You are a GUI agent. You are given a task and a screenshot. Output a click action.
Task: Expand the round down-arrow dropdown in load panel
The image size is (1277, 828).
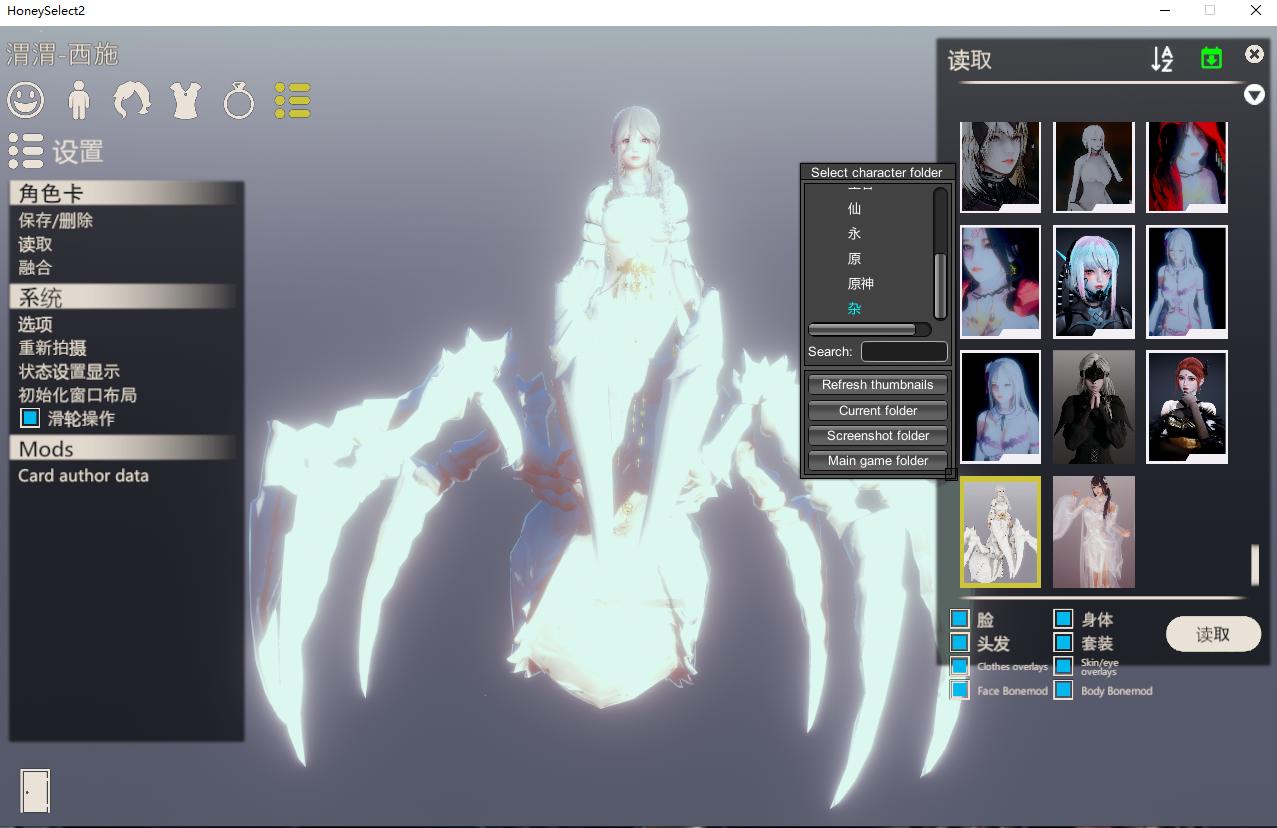tap(1254, 95)
